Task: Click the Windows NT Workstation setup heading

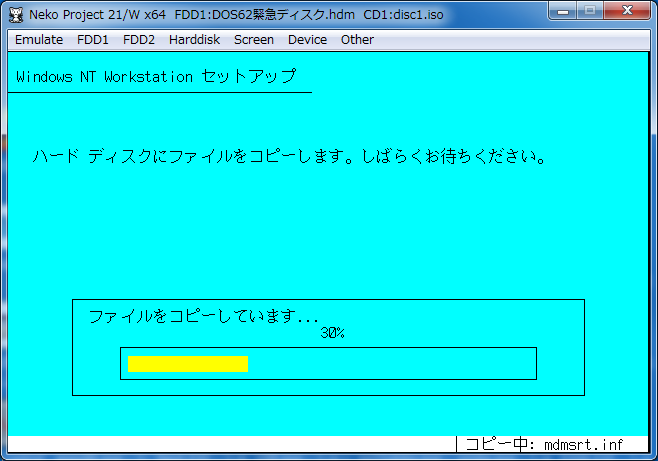Action: (x=155, y=77)
